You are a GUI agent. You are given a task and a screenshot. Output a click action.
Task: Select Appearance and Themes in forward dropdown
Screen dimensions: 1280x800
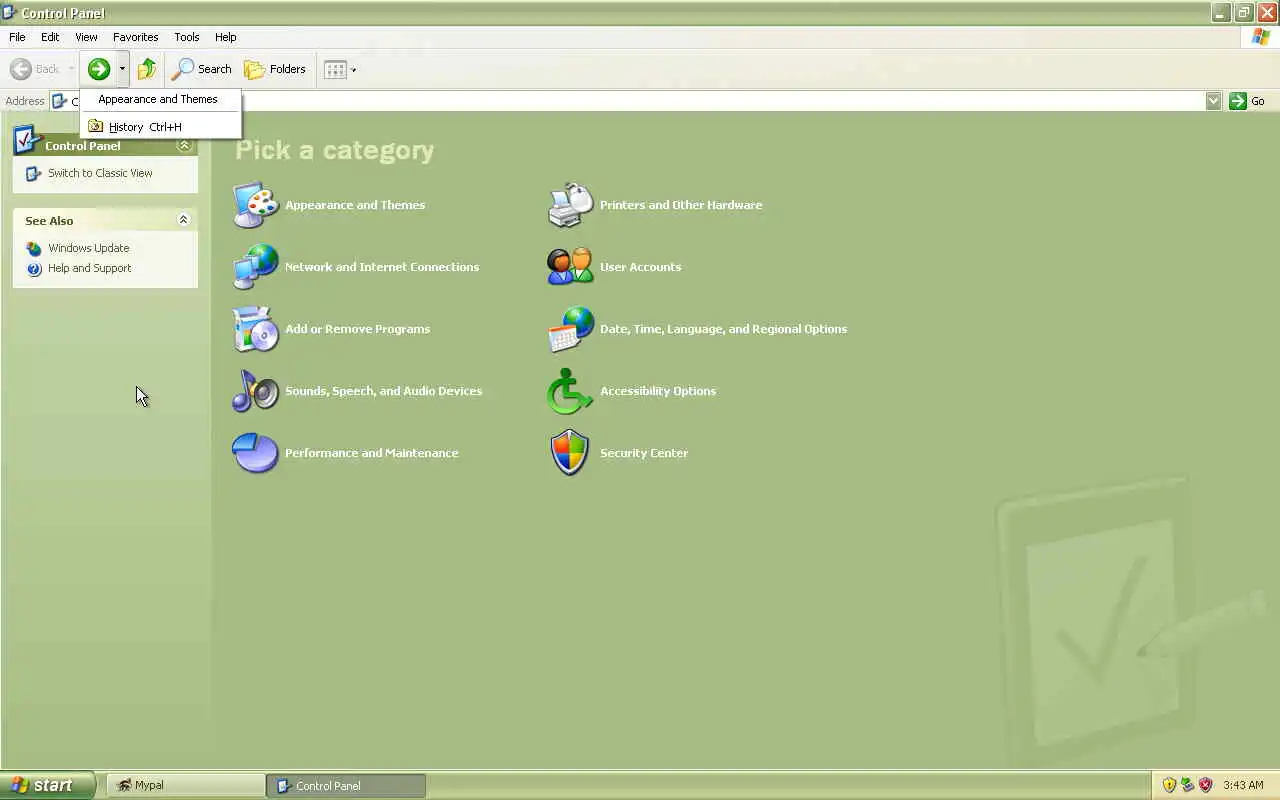pos(160,99)
